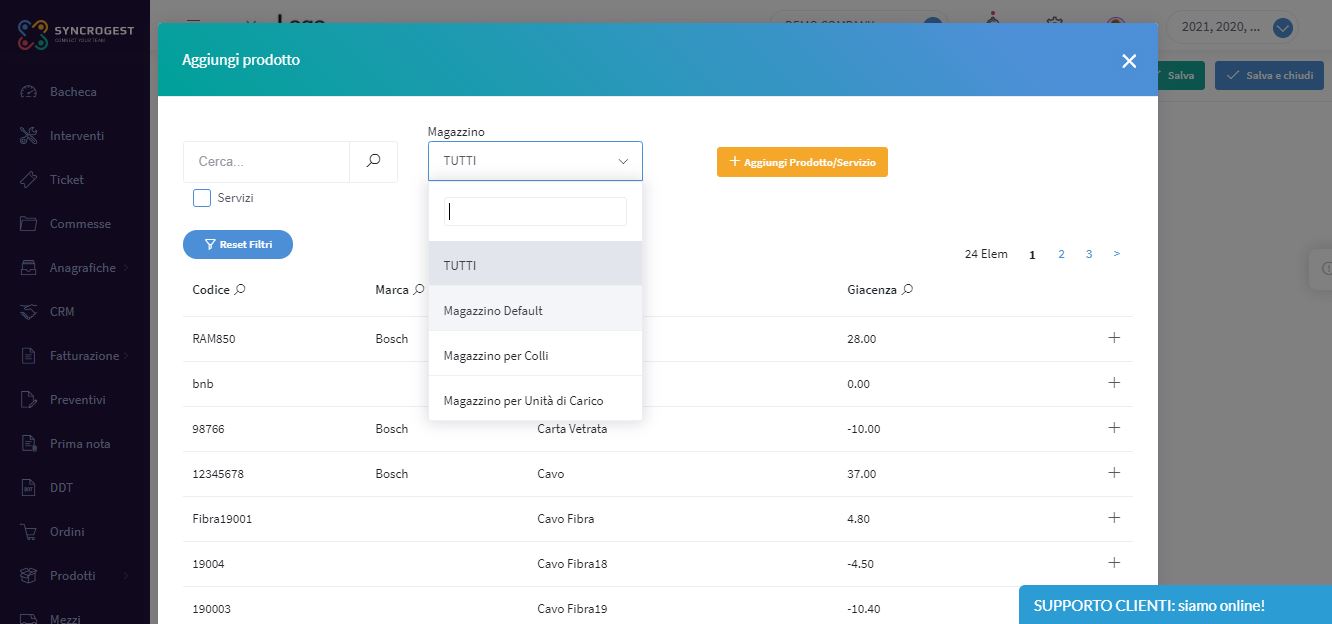The image size is (1332, 624).
Task: Open Bacheca from the sidebar
Action: click(73, 92)
